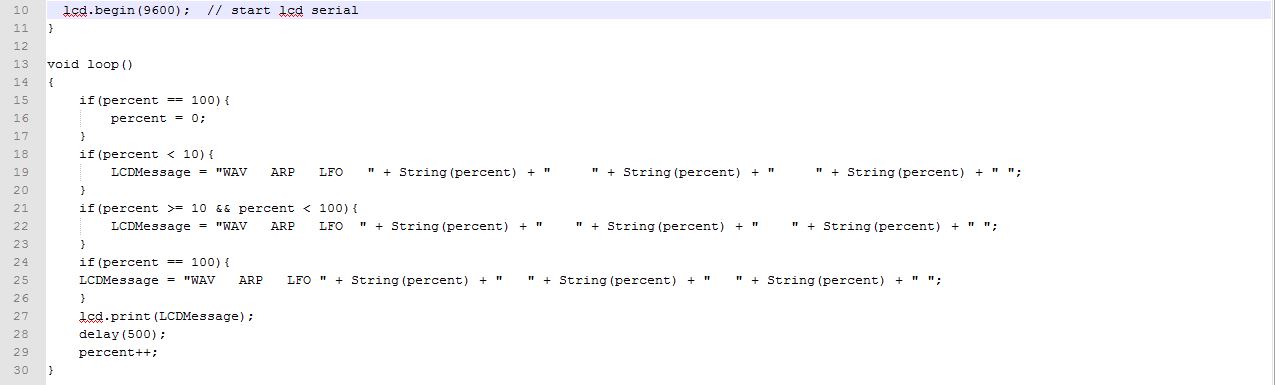Viewport: 1275px width, 385px height.
Task: Click line number 13 in the gutter
Action: click(17, 64)
